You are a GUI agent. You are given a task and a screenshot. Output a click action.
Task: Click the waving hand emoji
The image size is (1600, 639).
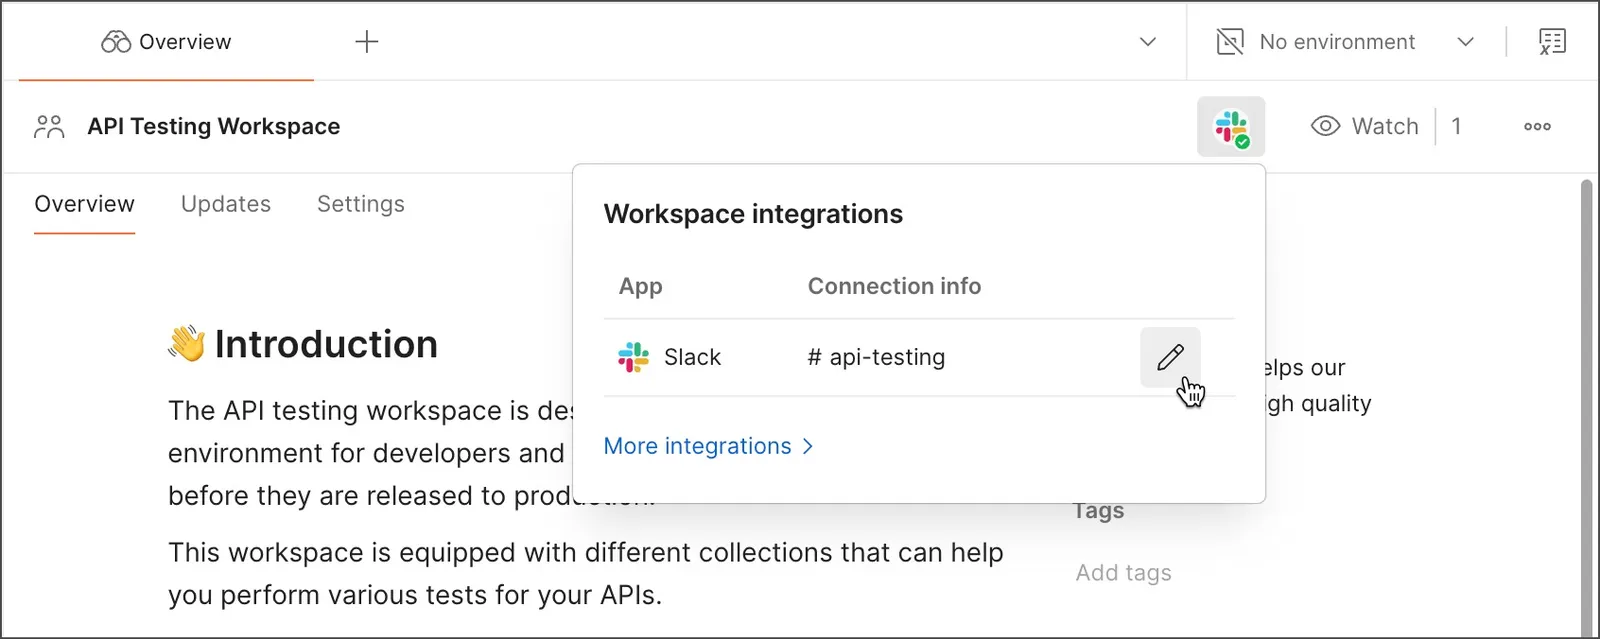coord(186,343)
